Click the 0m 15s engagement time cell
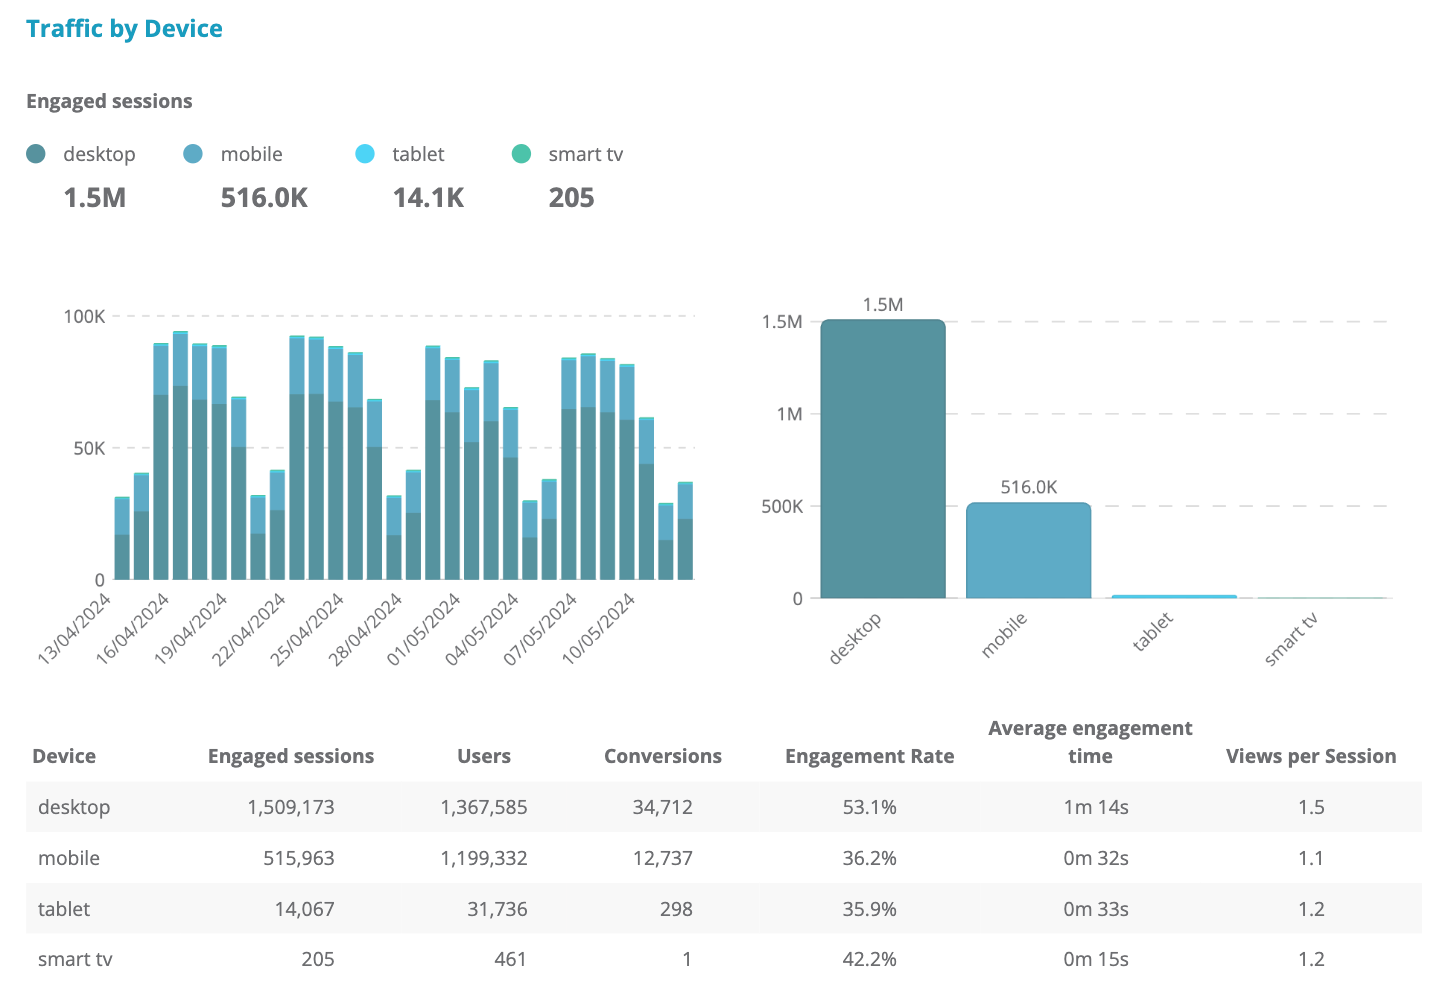 1096,959
